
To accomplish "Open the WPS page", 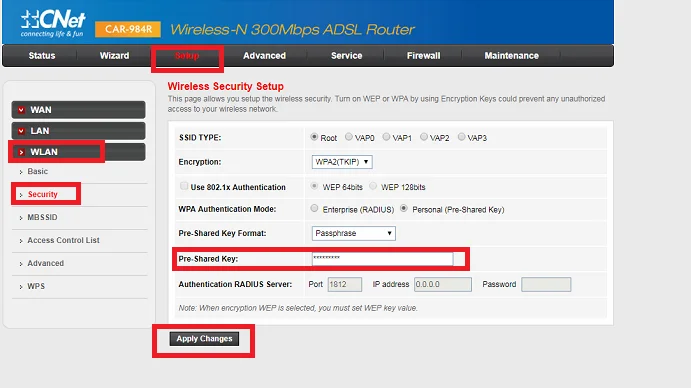I will pyautogui.click(x=36, y=286).
